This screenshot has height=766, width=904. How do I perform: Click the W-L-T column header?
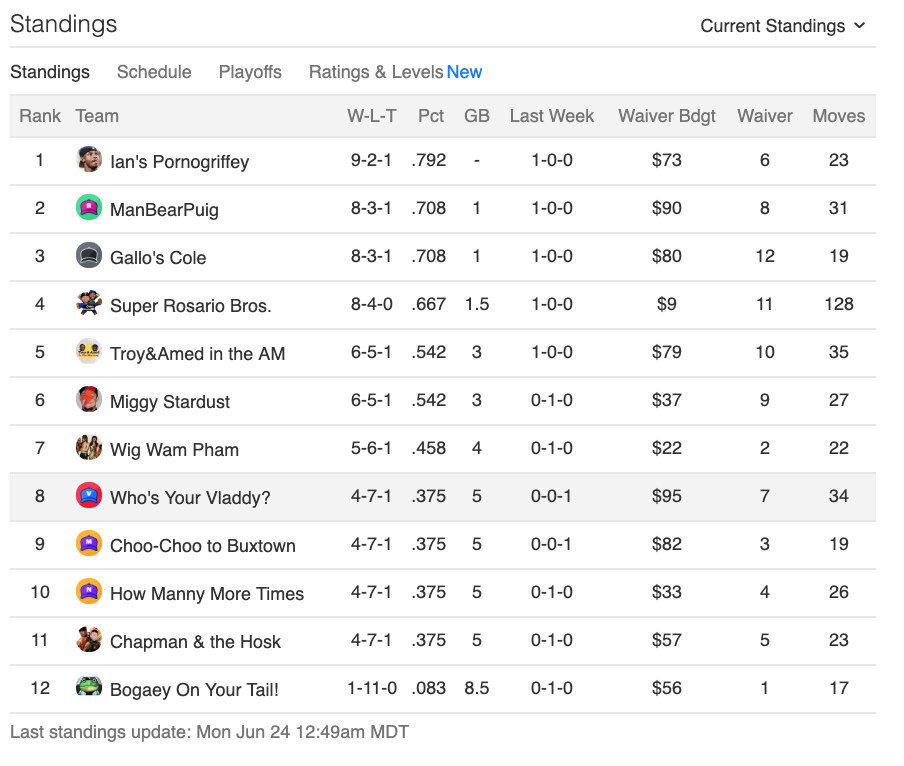click(x=372, y=116)
